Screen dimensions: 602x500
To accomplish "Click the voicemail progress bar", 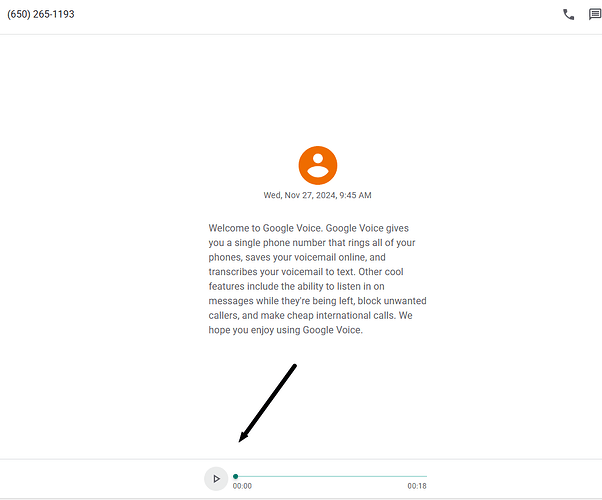I will point(331,476).
